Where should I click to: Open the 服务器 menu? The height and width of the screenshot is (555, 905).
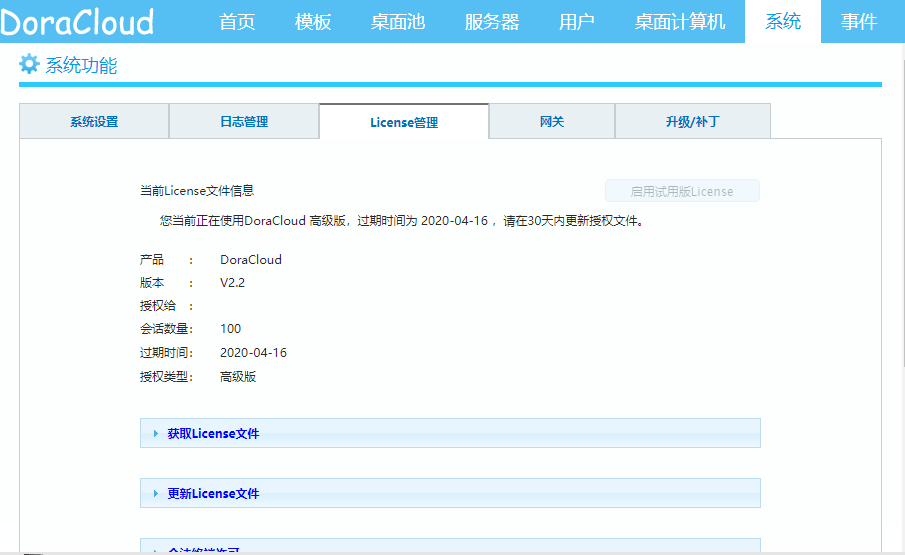click(x=492, y=22)
